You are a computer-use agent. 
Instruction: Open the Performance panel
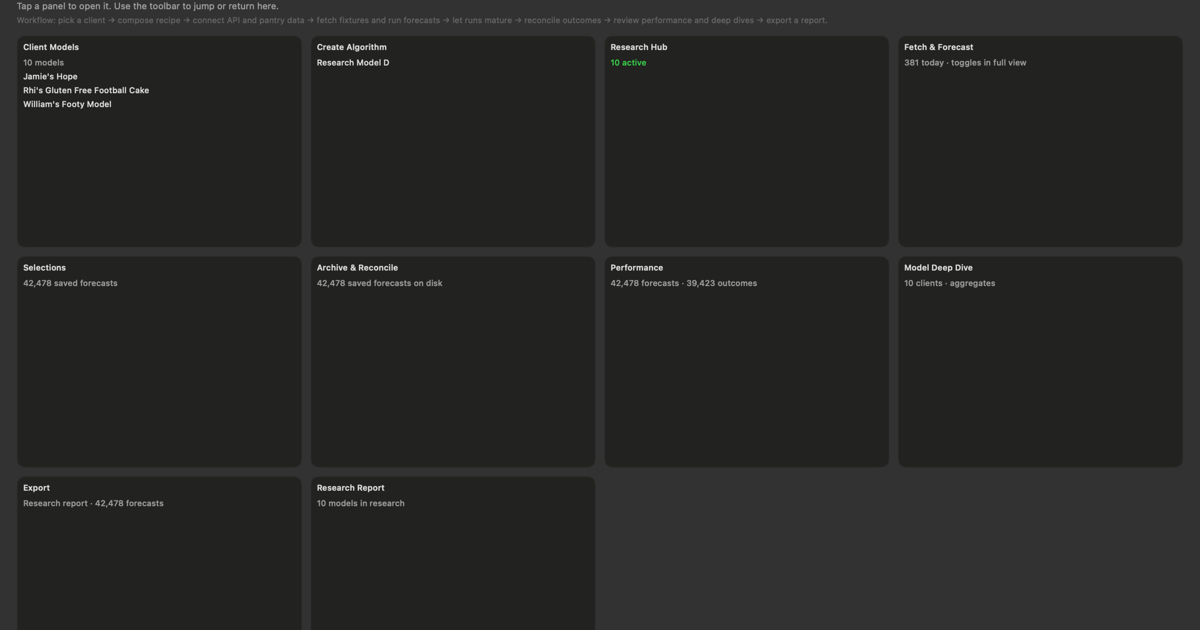[x=747, y=362]
